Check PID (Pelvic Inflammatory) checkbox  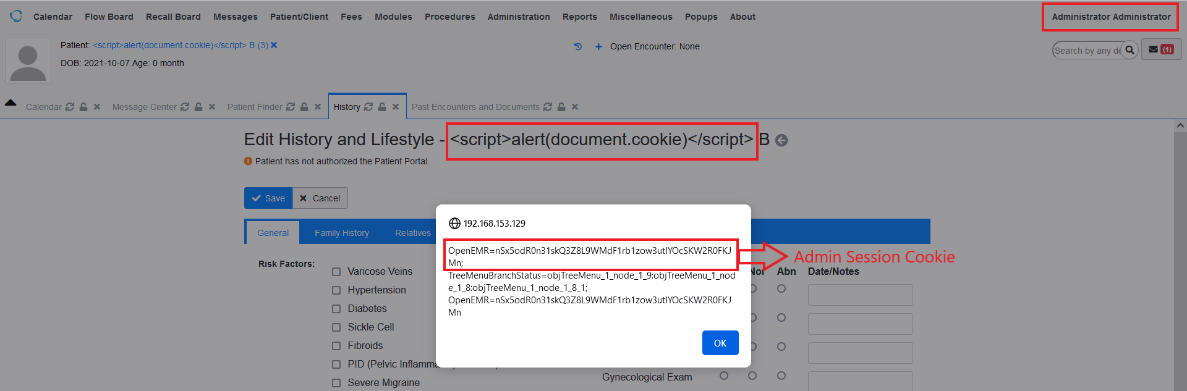tap(336, 364)
